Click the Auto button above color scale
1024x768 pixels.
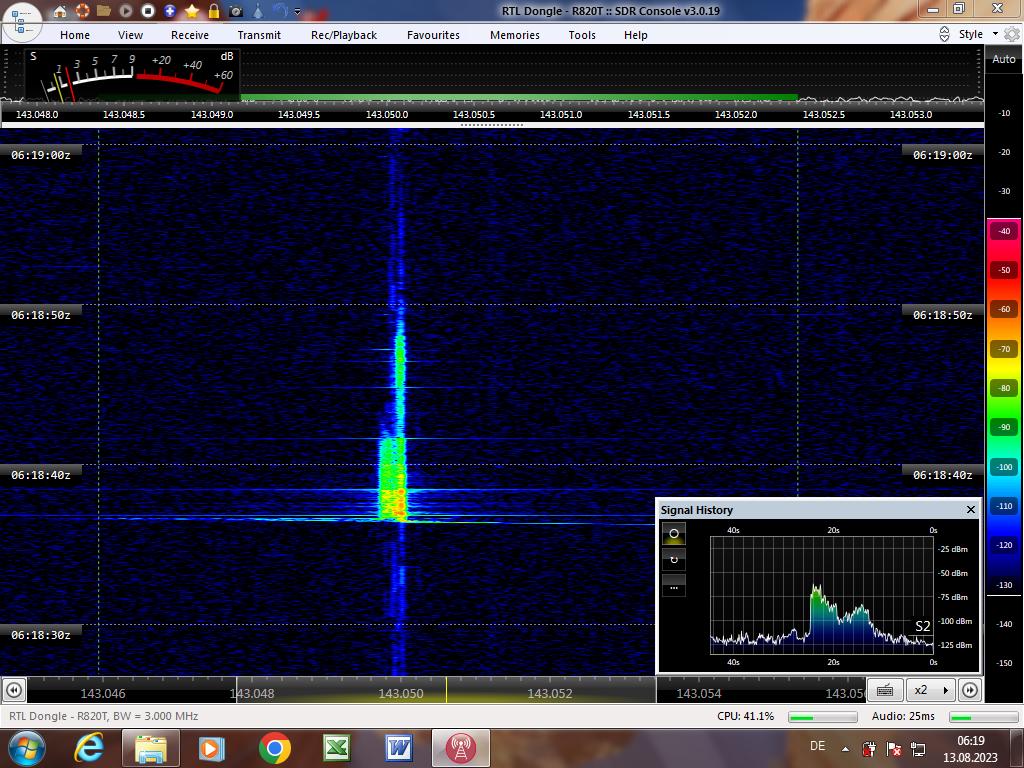point(1004,59)
